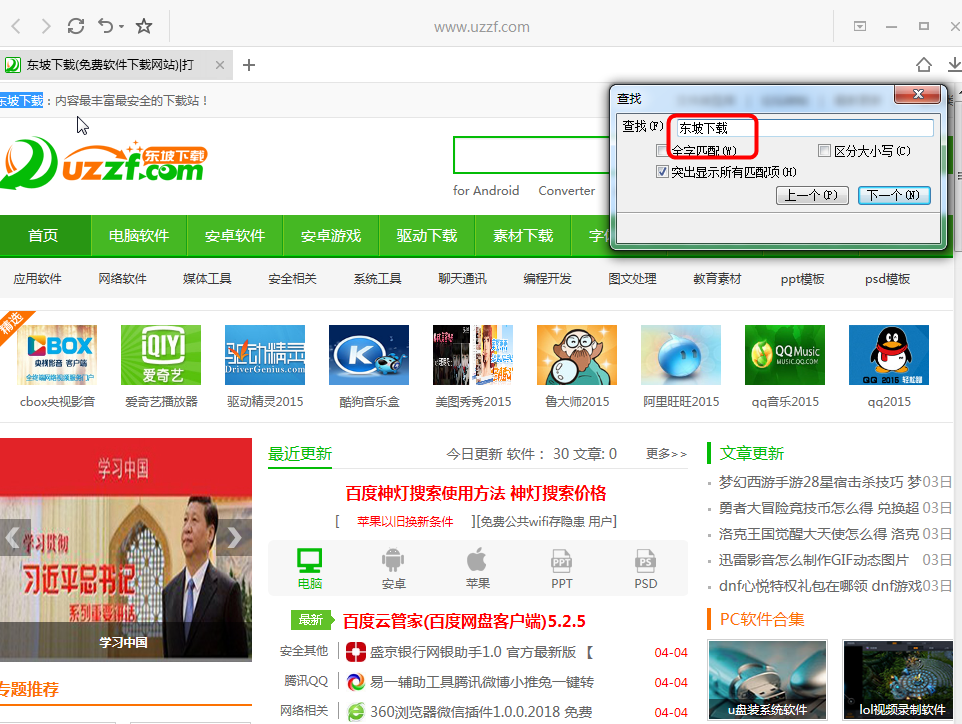962x724 pixels.
Task: Open a new tab with the plus button
Action: pos(248,65)
